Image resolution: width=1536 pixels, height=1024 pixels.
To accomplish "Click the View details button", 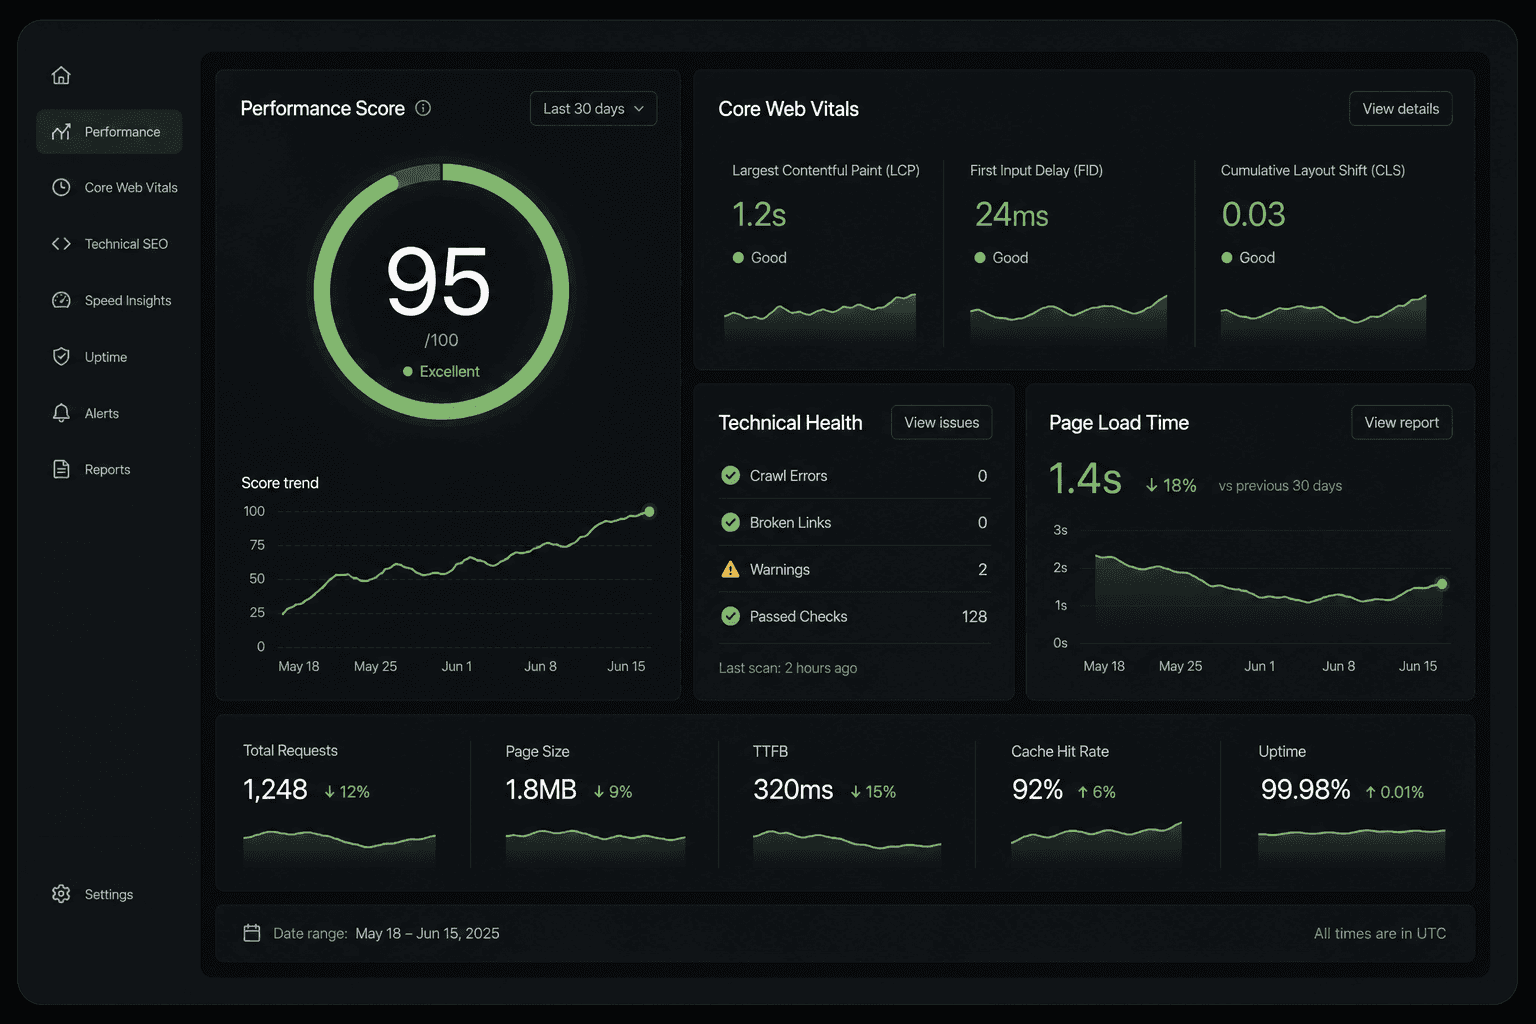I will click(1400, 109).
